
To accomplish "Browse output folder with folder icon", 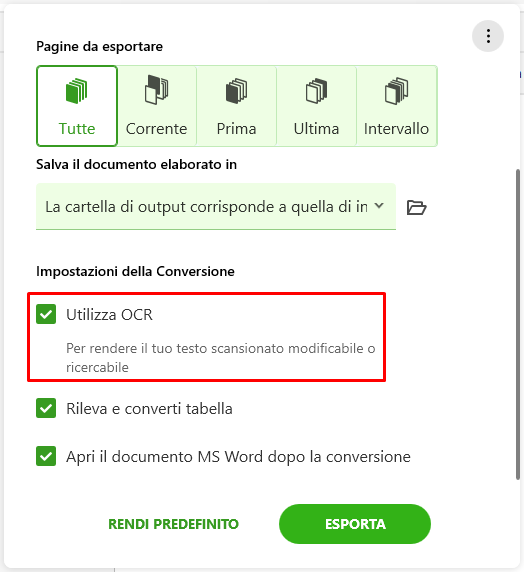I will tap(416, 207).
